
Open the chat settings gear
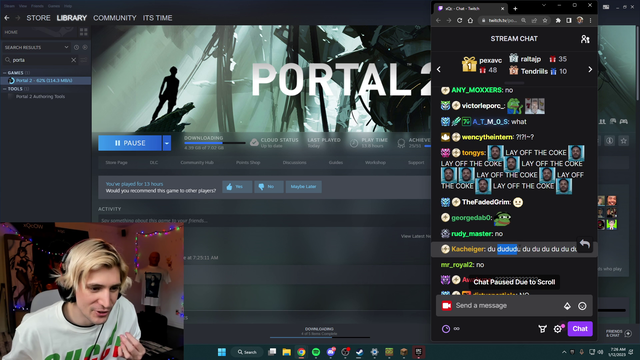(x=558, y=329)
